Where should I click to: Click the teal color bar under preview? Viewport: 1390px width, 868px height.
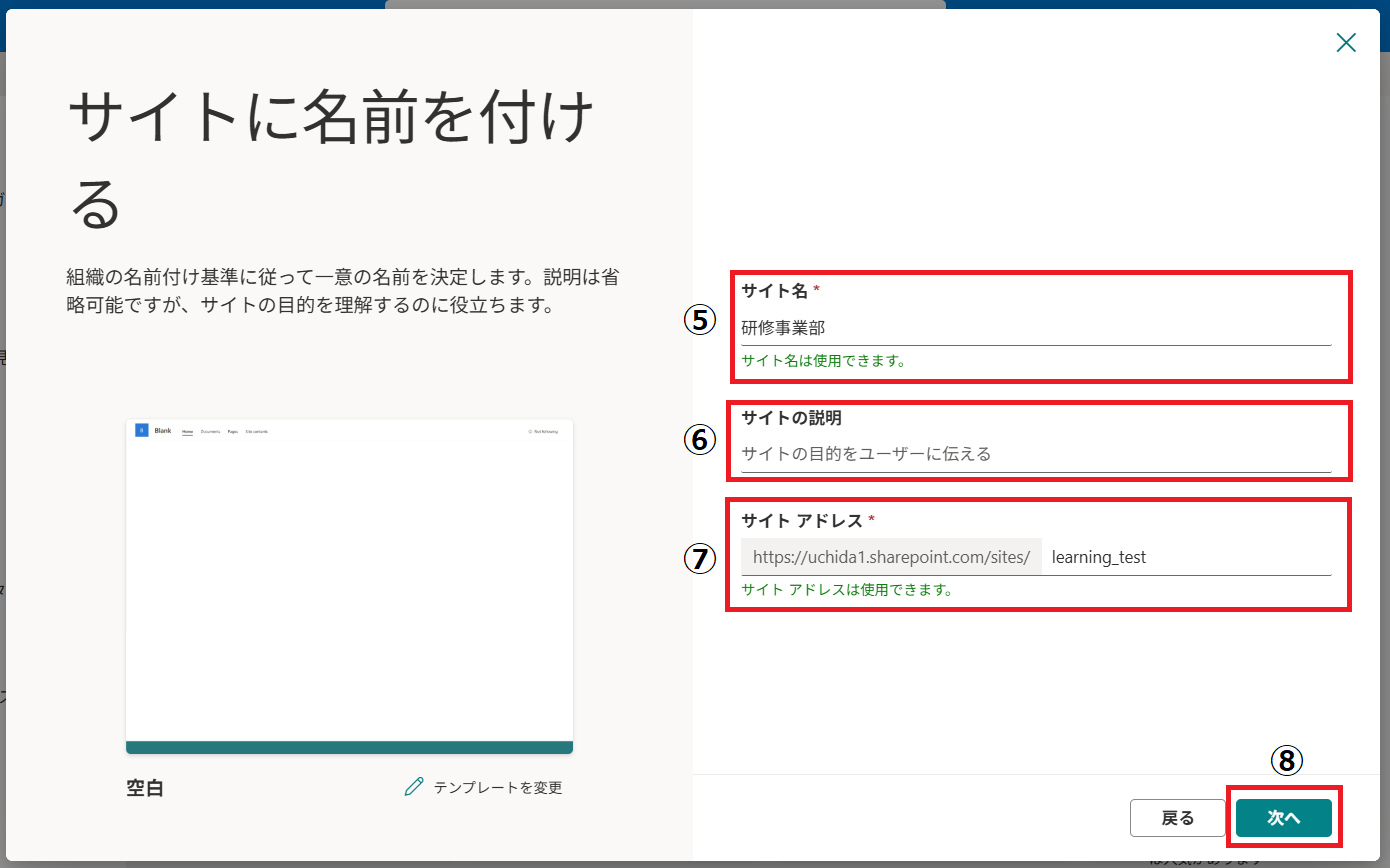tap(349, 747)
